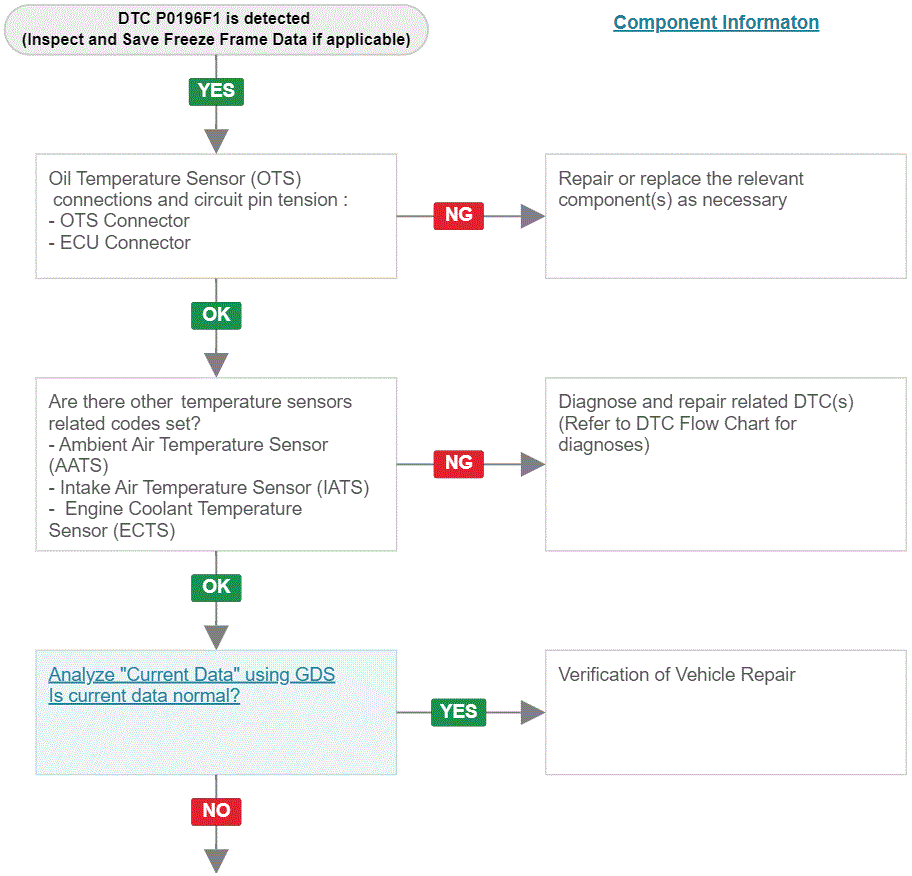Open the Component Informaton link
Screen dimensions: 912x876
tap(716, 22)
